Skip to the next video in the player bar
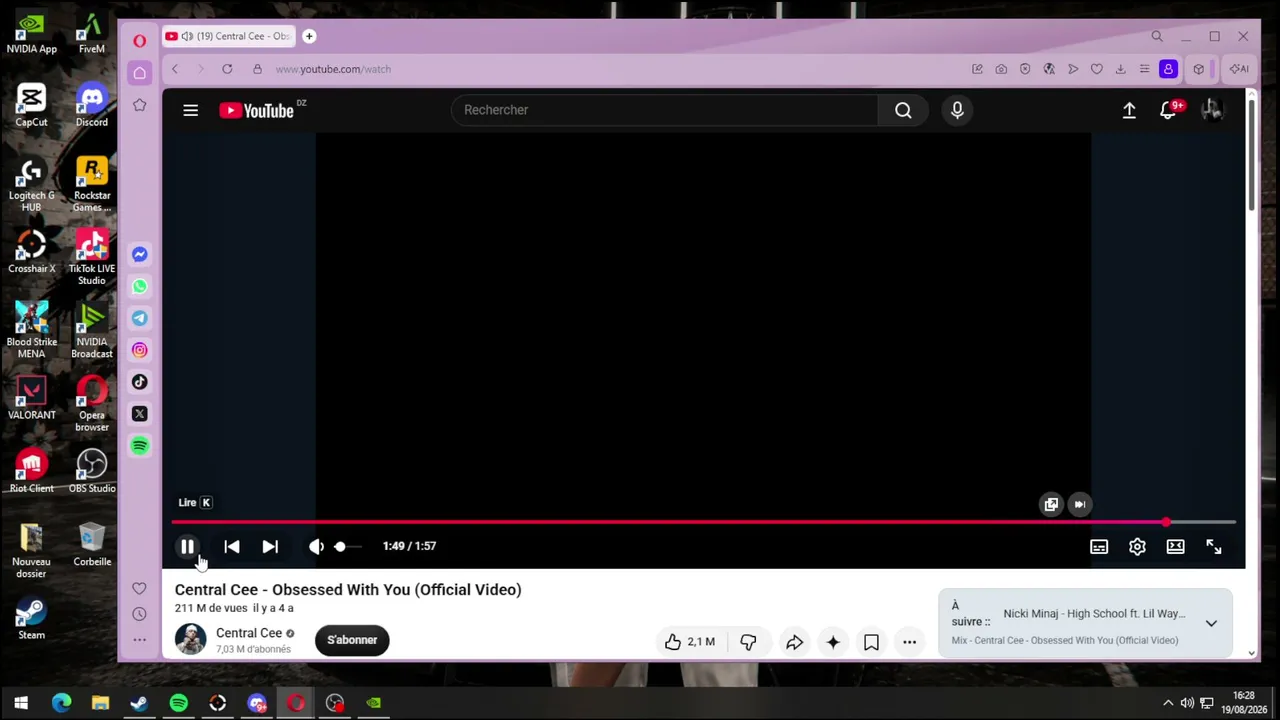Image resolution: width=1280 pixels, height=720 pixels. (270, 546)
